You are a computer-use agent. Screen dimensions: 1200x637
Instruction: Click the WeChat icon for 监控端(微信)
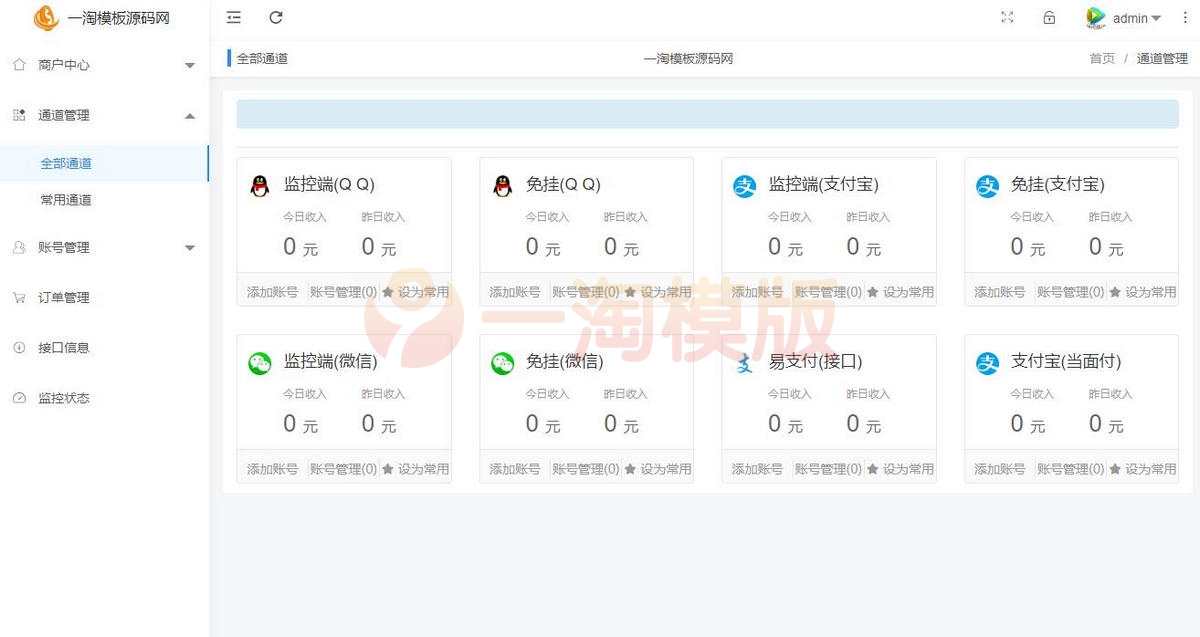pyautogui.click(x=259, y=363)
